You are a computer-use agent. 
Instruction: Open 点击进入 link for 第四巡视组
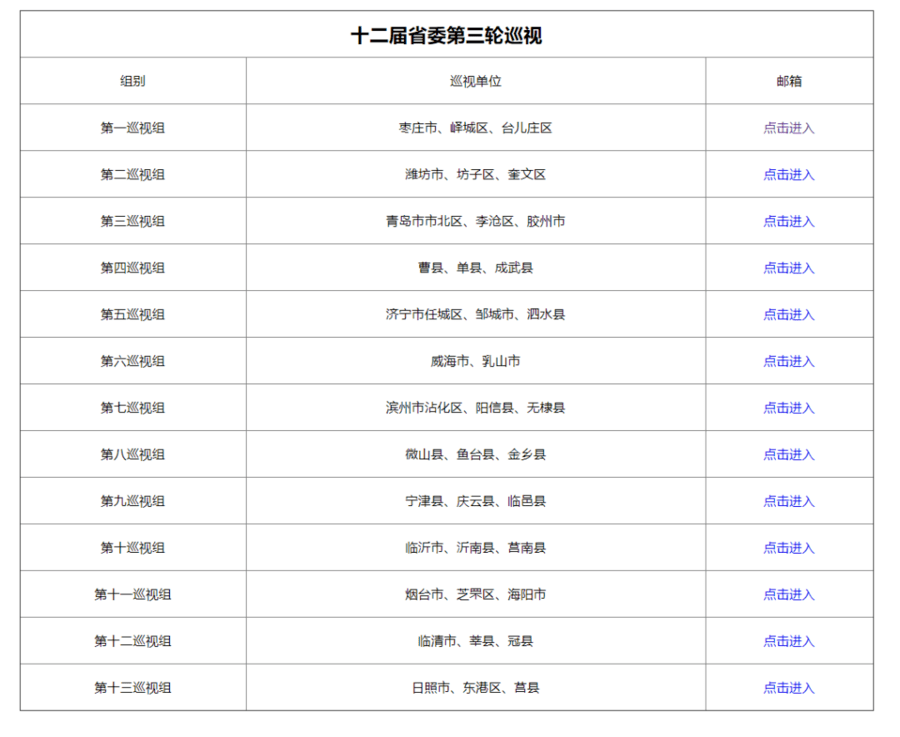coord(789,268)
